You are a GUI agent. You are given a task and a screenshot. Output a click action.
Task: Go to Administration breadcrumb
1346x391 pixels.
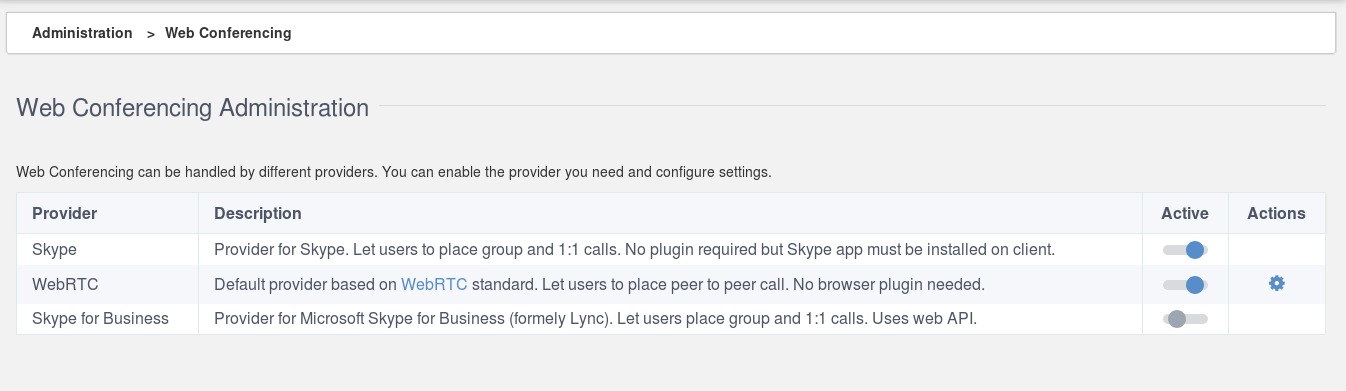tap(82, 33)
